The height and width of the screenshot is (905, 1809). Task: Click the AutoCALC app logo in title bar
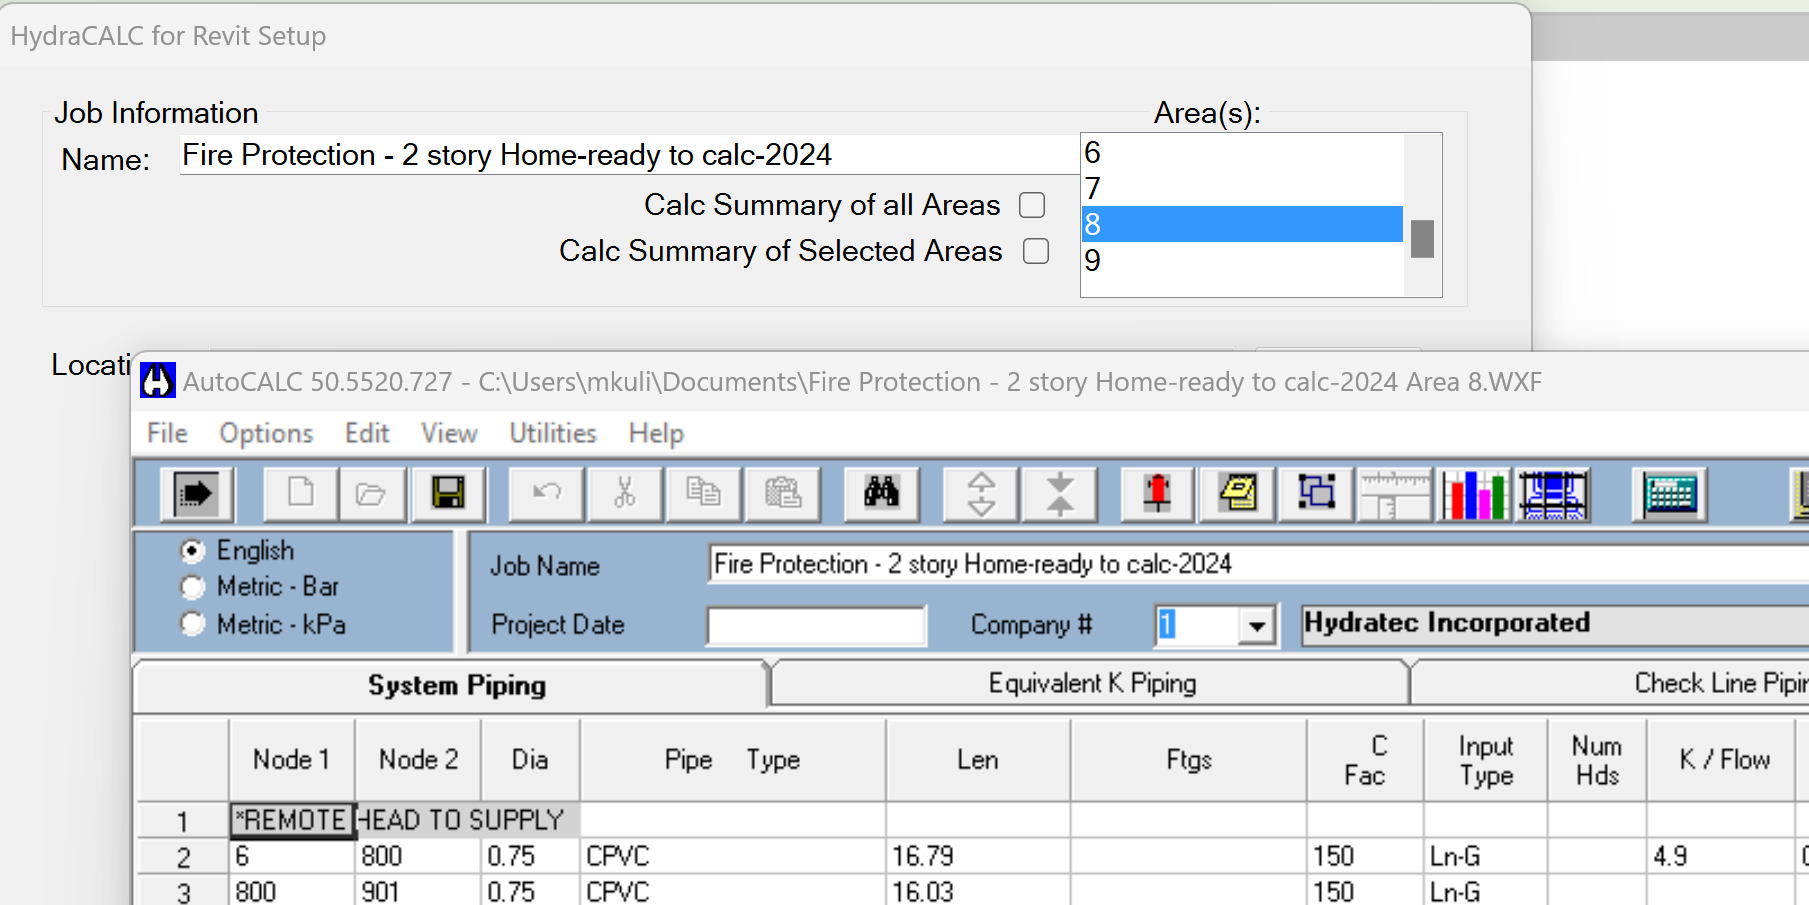[157, 381]
